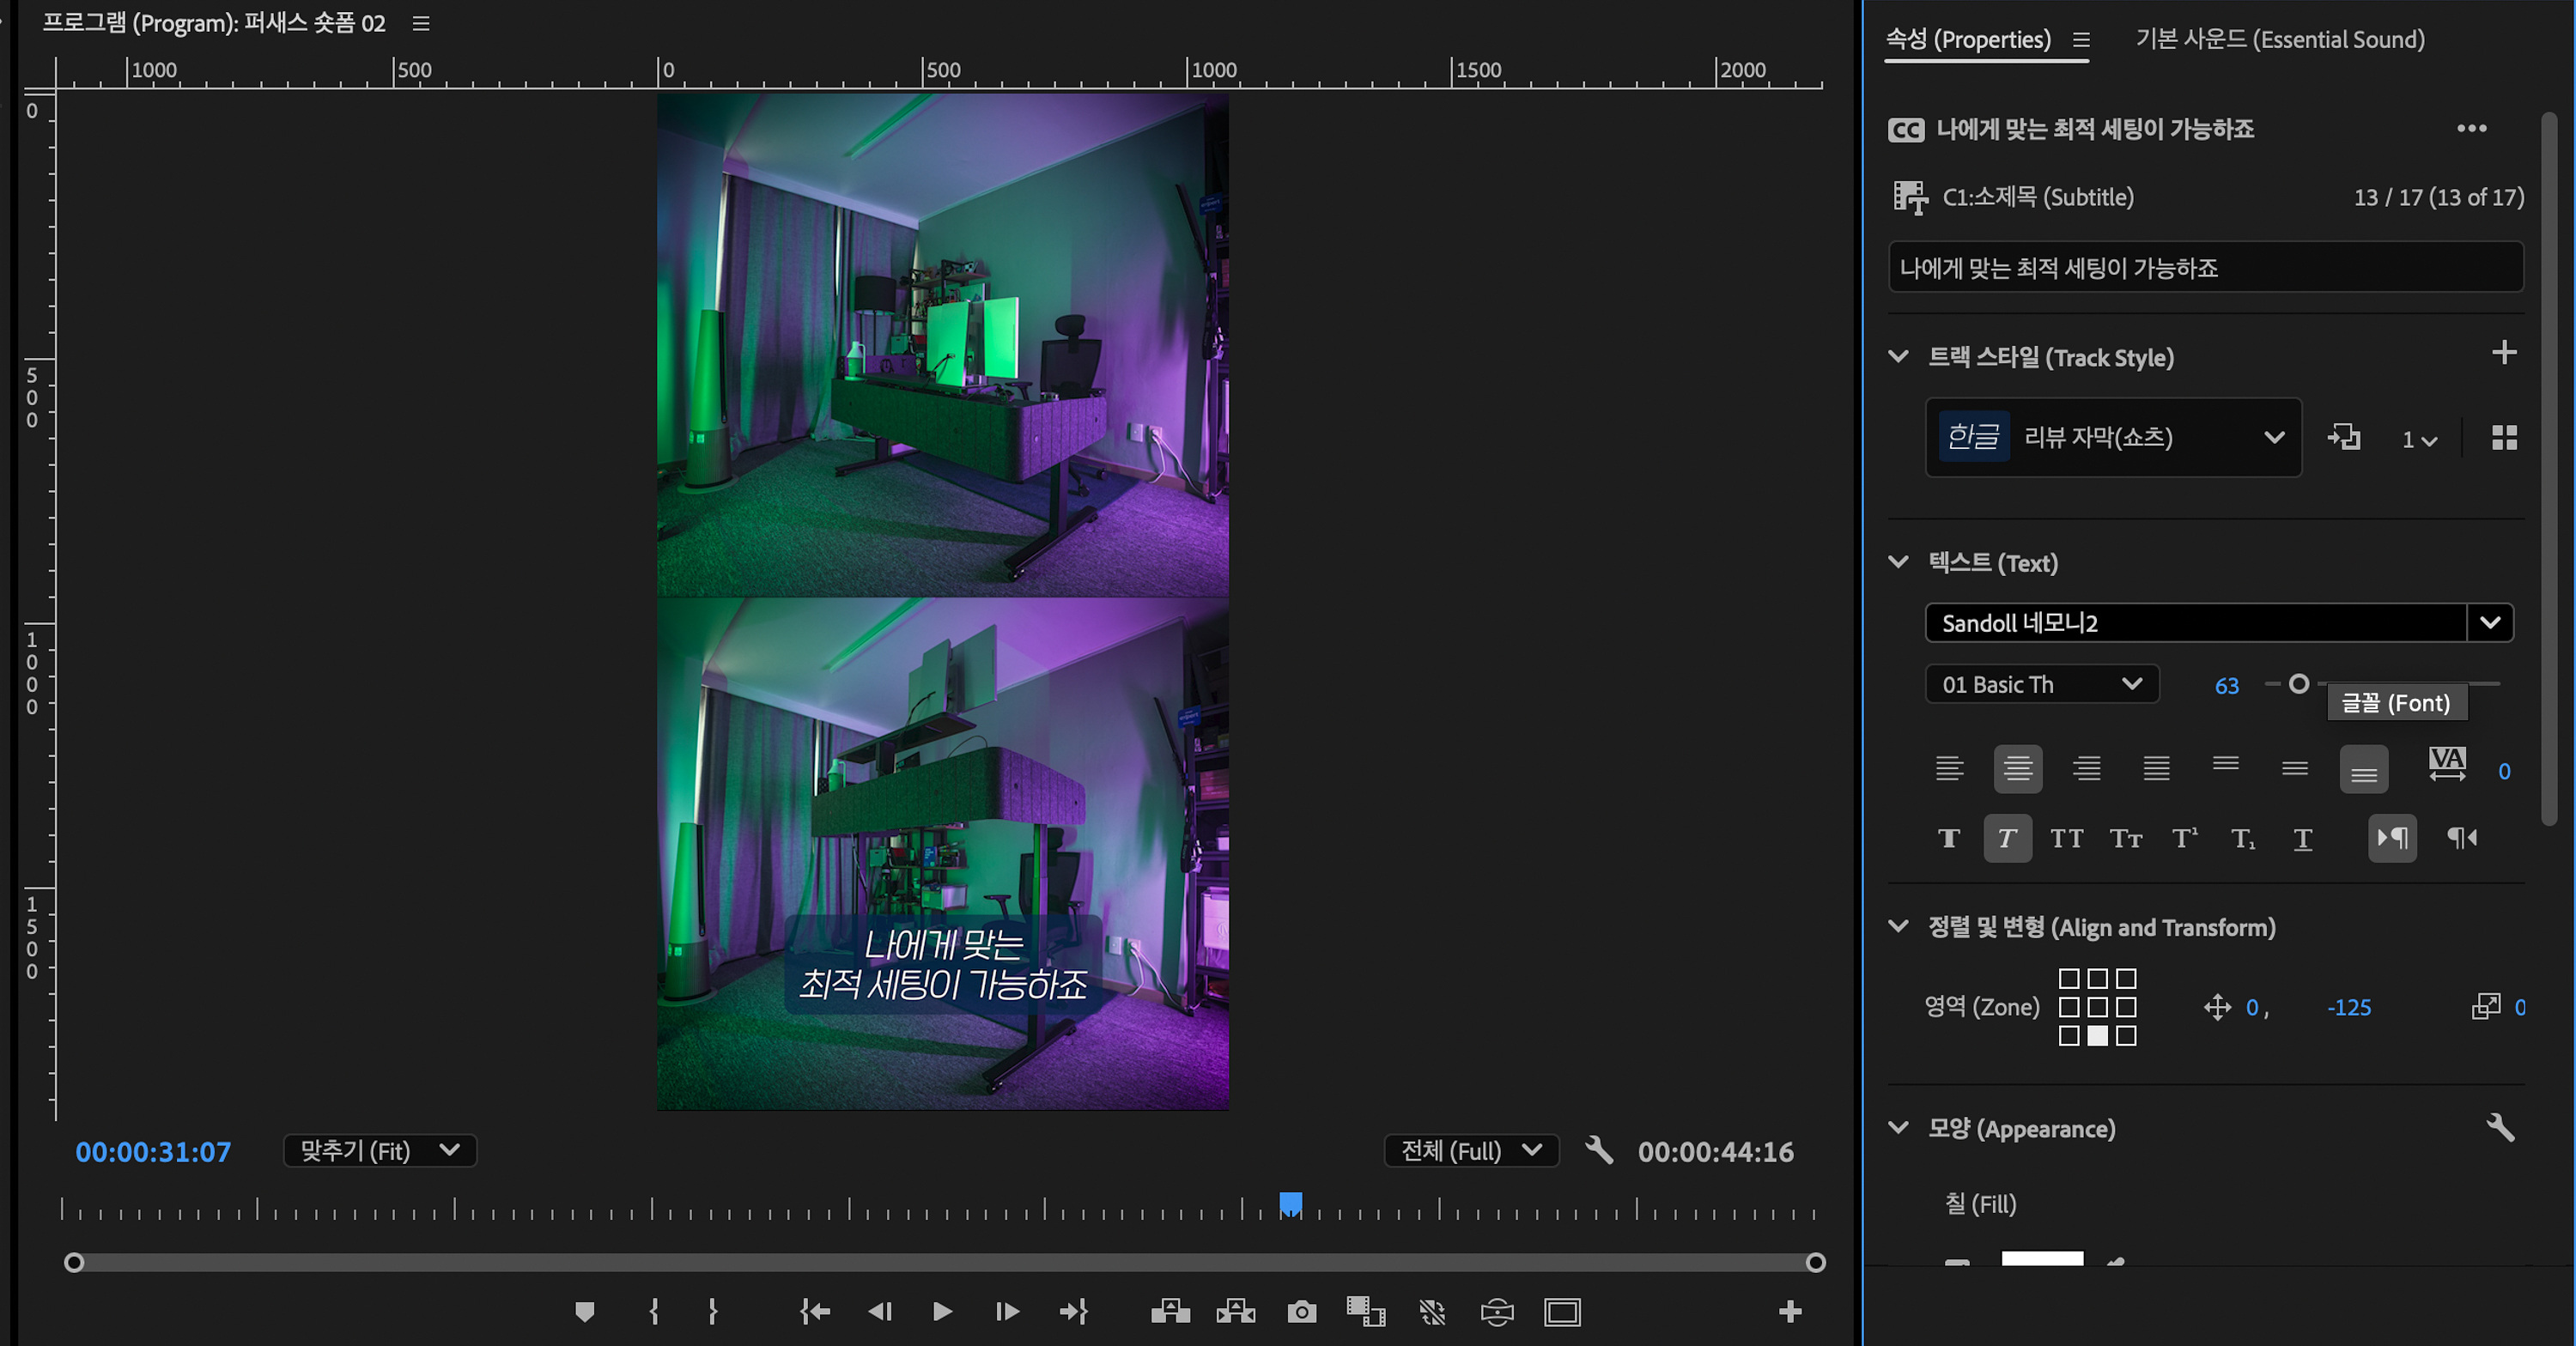The height and width of the screenshot is (1346, 2576).
Task: Click the font size slider handle
Action: pos(2299,684)
